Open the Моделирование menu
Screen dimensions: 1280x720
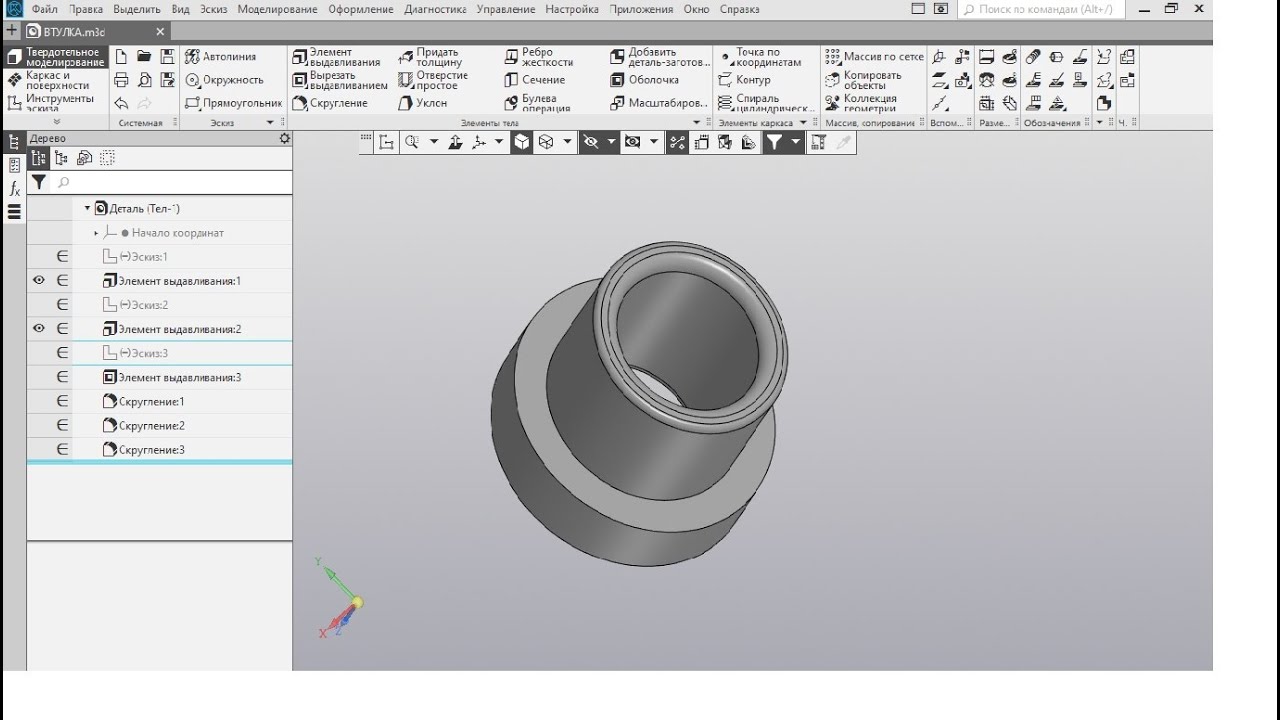(277, 9)
